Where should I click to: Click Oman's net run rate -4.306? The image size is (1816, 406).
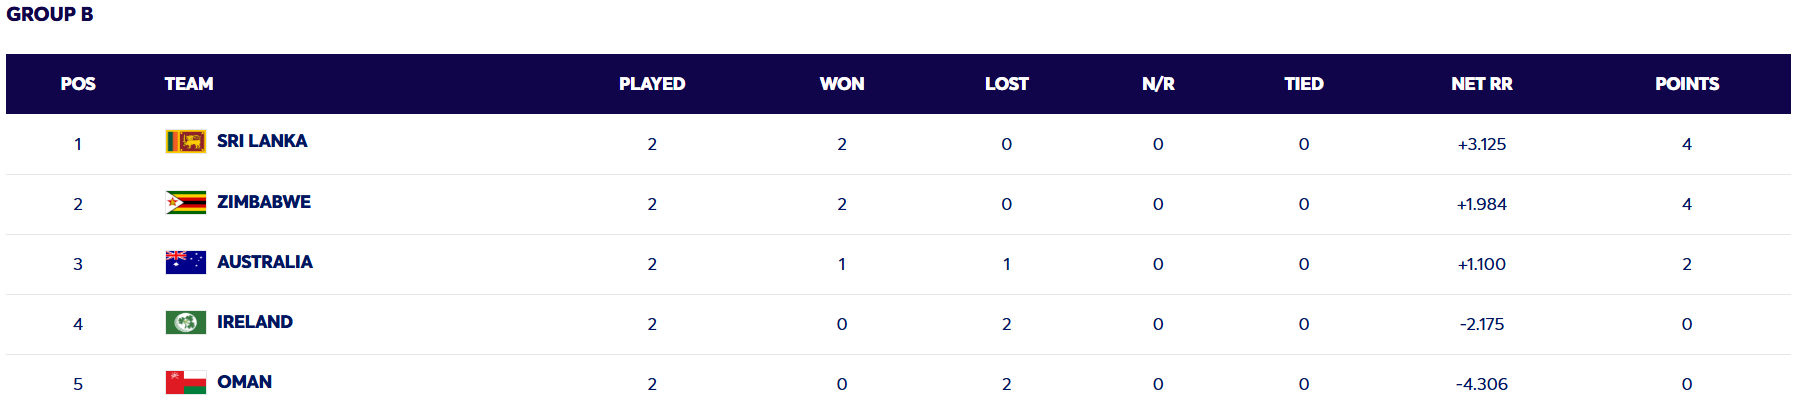tap(1481, 384)
